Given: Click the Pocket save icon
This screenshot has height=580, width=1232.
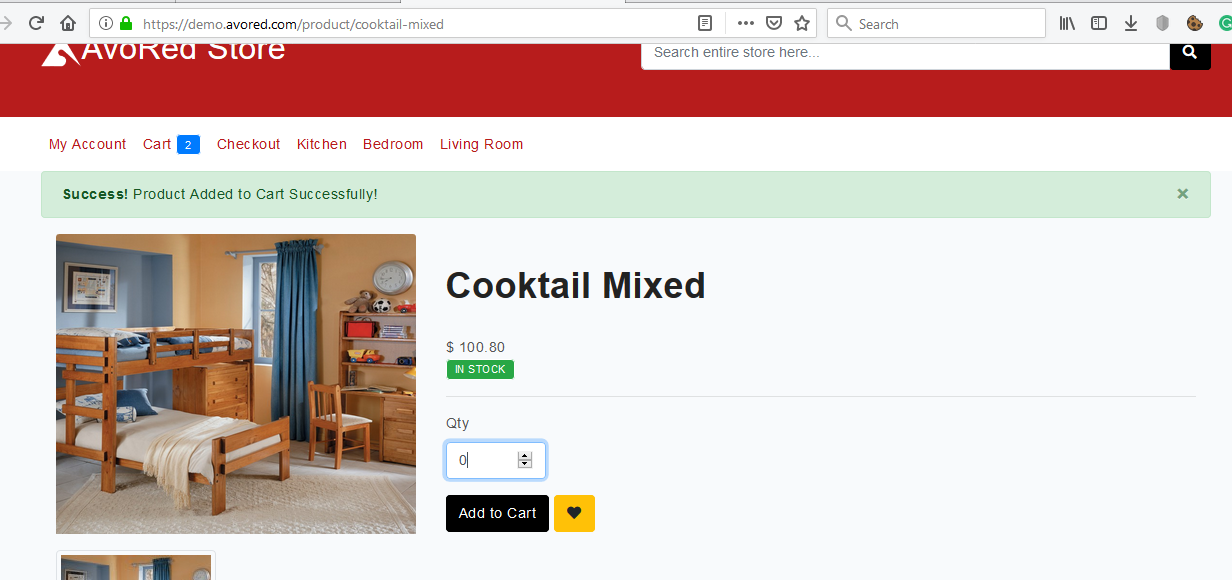Looking at the screenshot, I should (772, 23).
